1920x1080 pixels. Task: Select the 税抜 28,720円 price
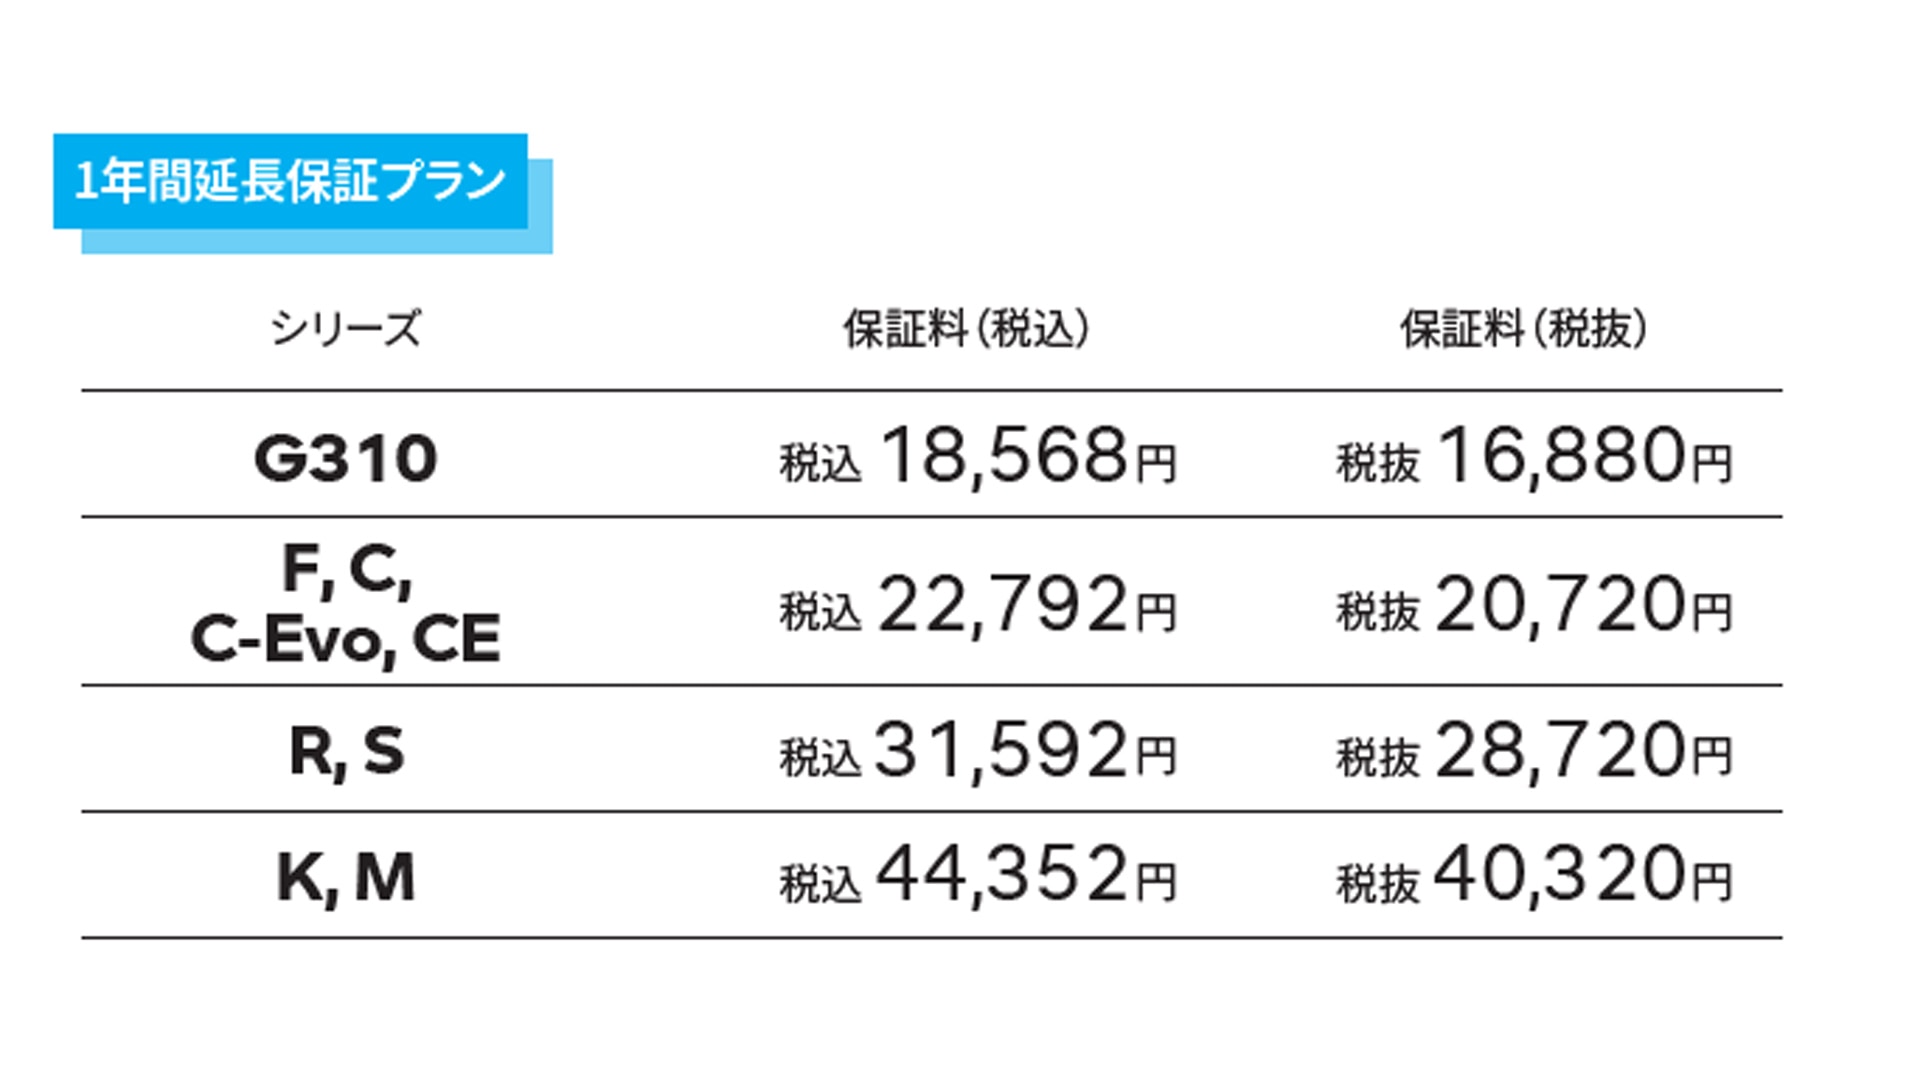pyautogui.click(x=1534, y=751)
